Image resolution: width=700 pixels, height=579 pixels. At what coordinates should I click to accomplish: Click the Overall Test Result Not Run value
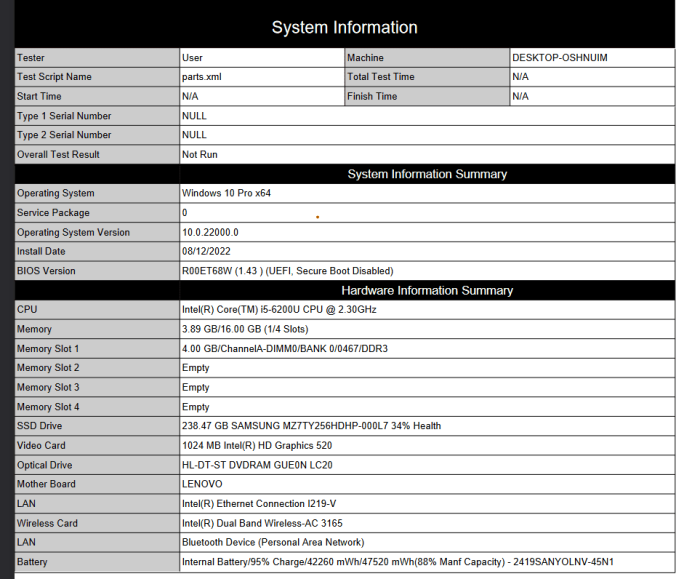click(200, 154)
